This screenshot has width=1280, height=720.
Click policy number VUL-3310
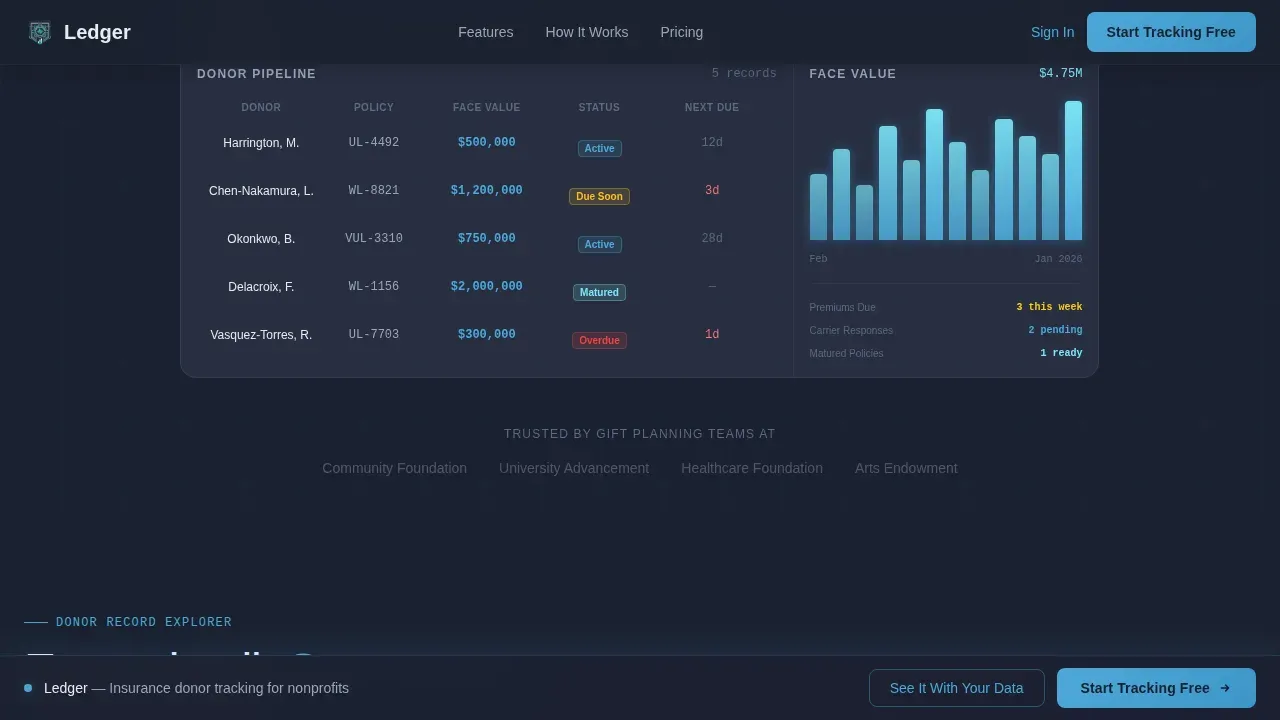pos(374,239)
